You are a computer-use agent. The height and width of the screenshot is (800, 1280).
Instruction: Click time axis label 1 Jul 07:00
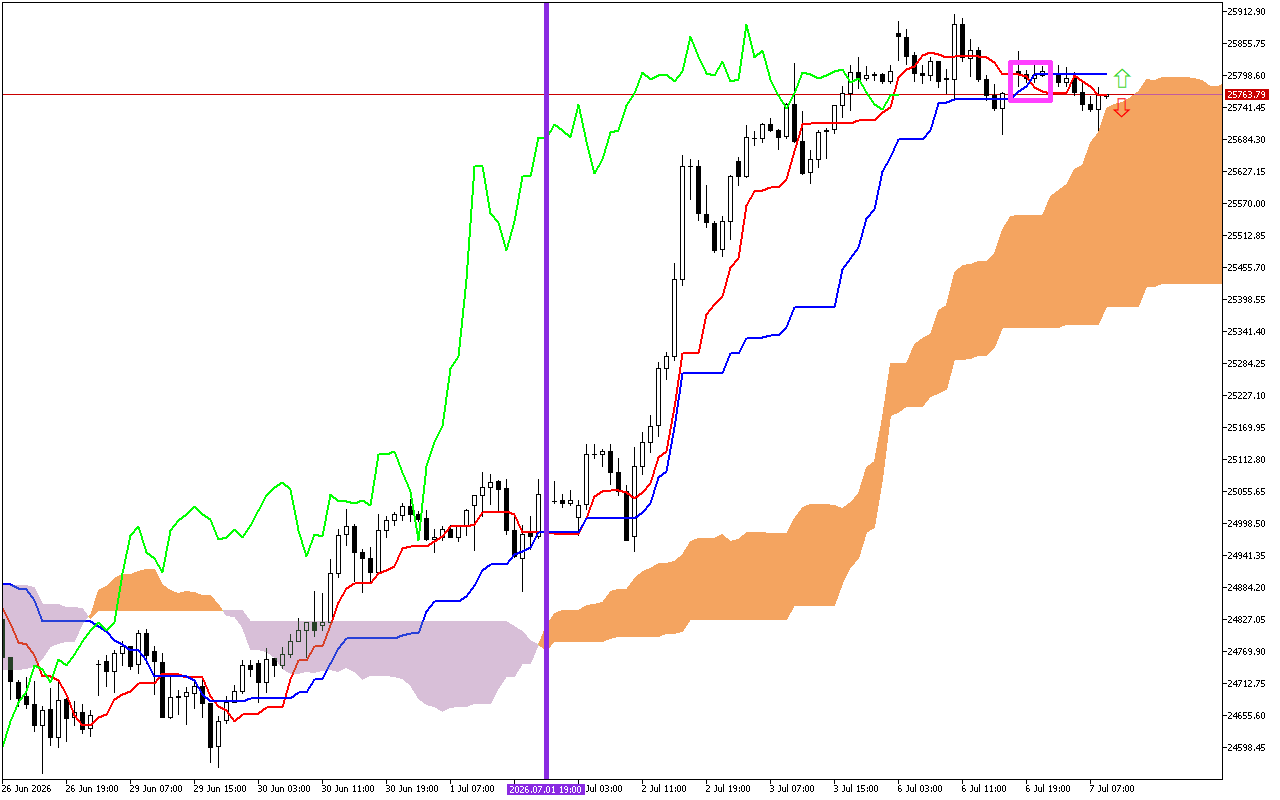click(473, 789)
